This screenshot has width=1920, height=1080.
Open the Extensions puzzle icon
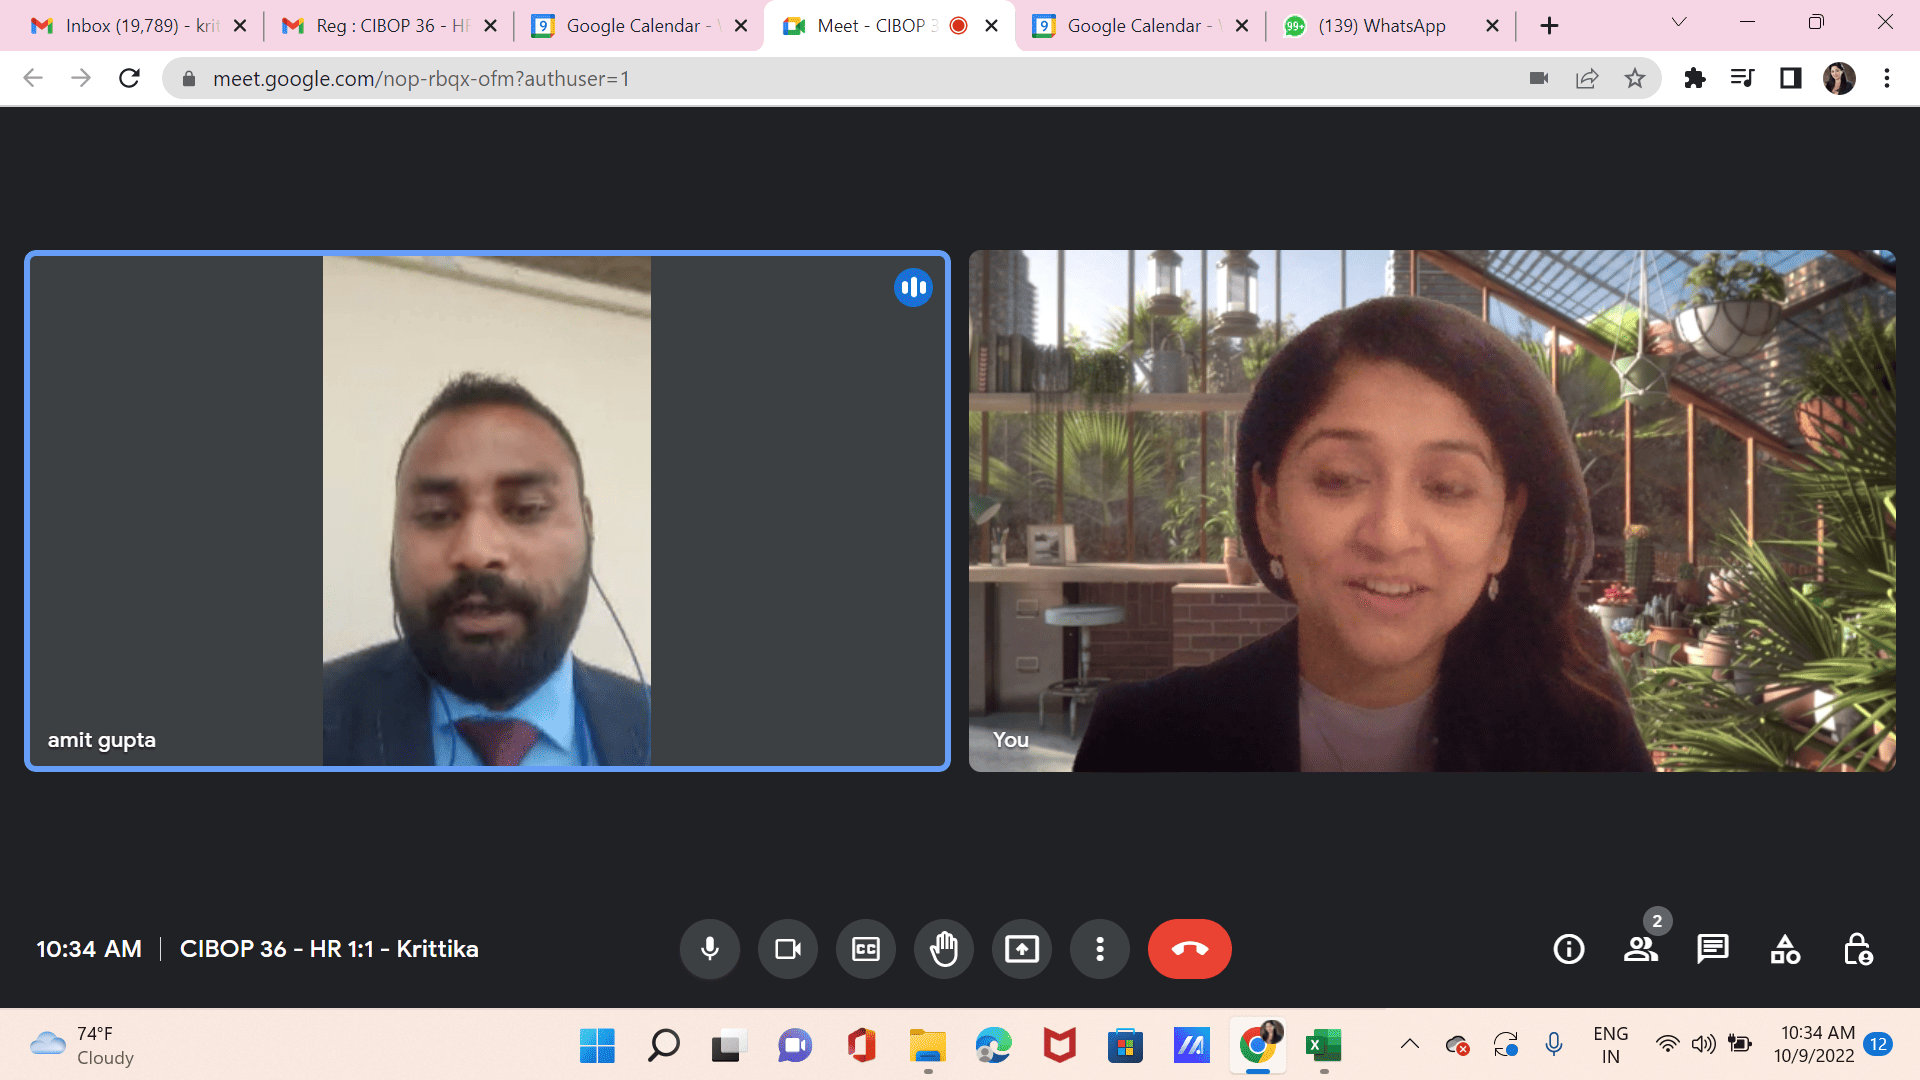point(1695,78)
